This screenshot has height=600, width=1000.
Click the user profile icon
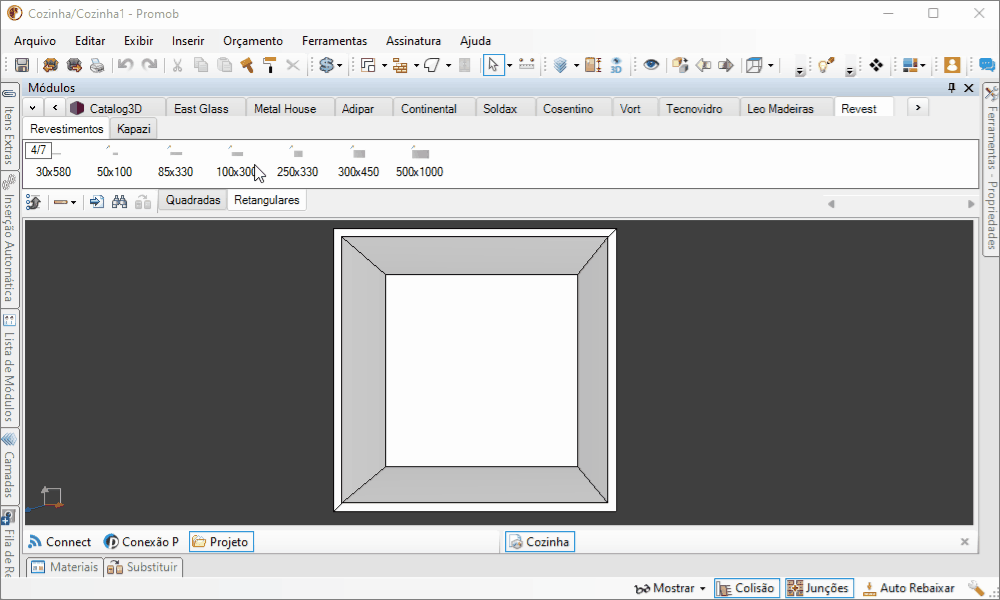pos(952,65)
